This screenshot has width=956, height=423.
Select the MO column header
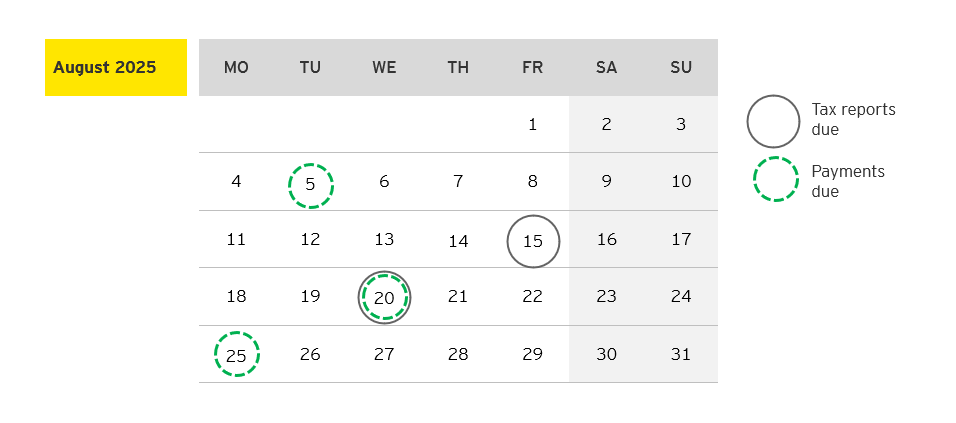coord(236,68)
